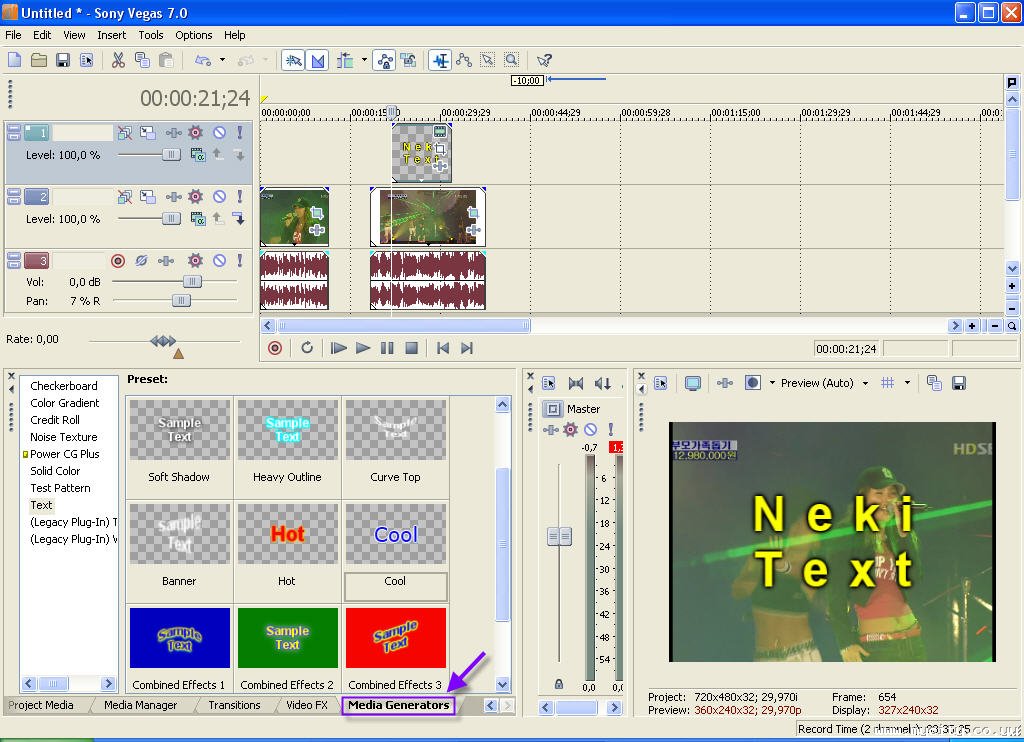Select the Hot text preset thumbnail
The width and height of the screenshot is (1024, 742).
click(x=287, y=535)
